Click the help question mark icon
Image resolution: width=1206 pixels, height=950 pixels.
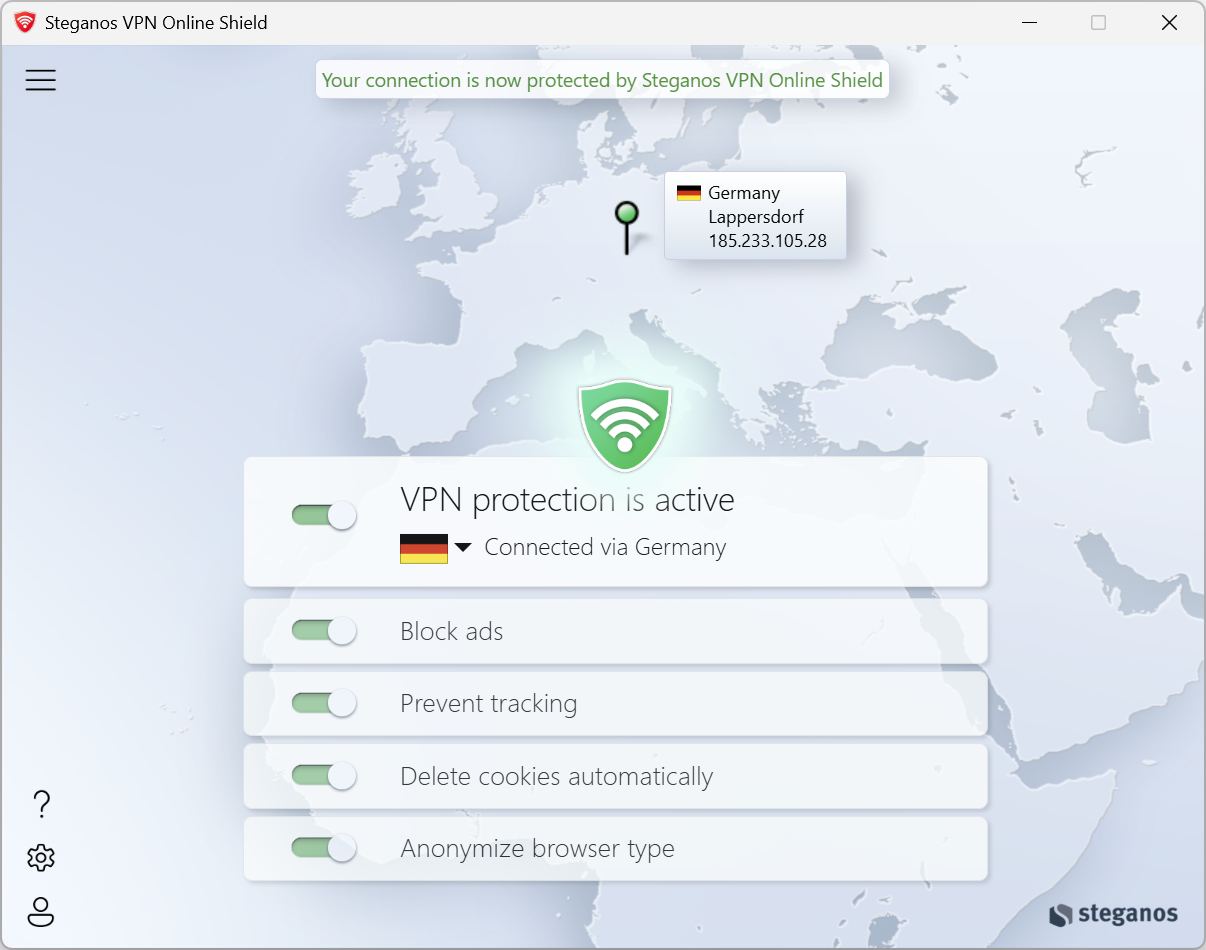click(x=41, y=804)
